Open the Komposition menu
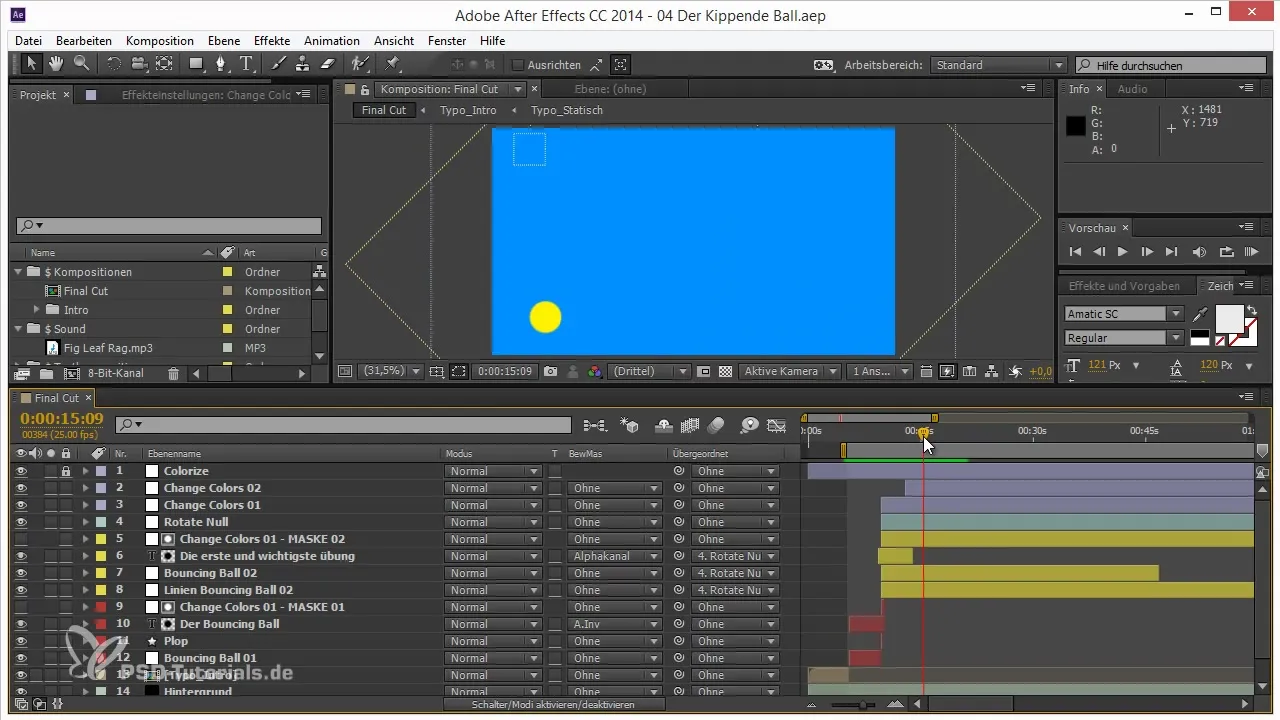Image resolution: width=1280 pixels, height=720 pixels. point(160,41)
